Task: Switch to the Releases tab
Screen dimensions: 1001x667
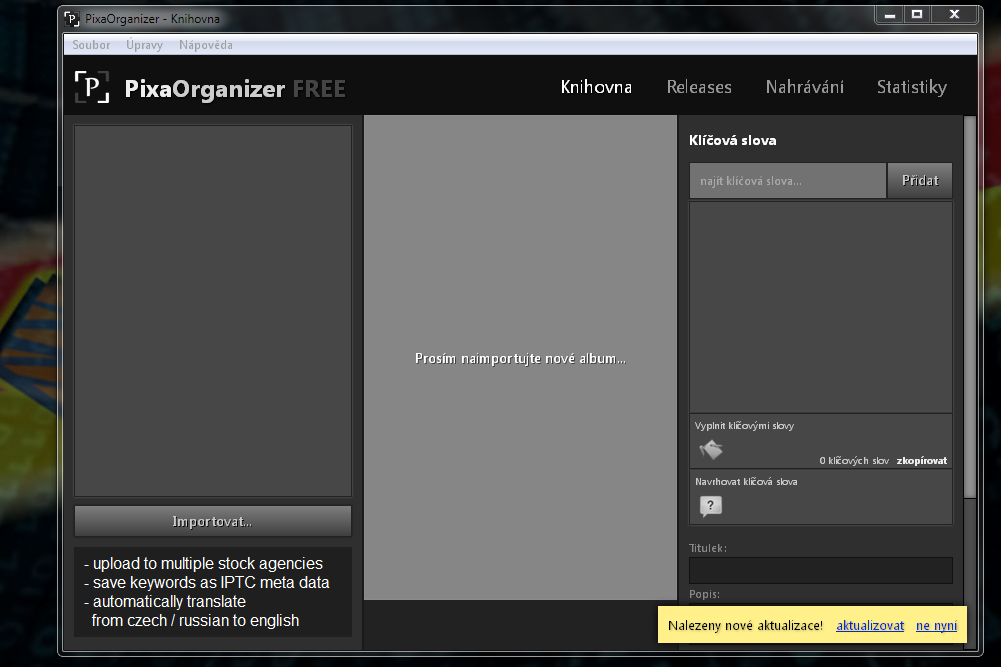Action: [699, 87]
